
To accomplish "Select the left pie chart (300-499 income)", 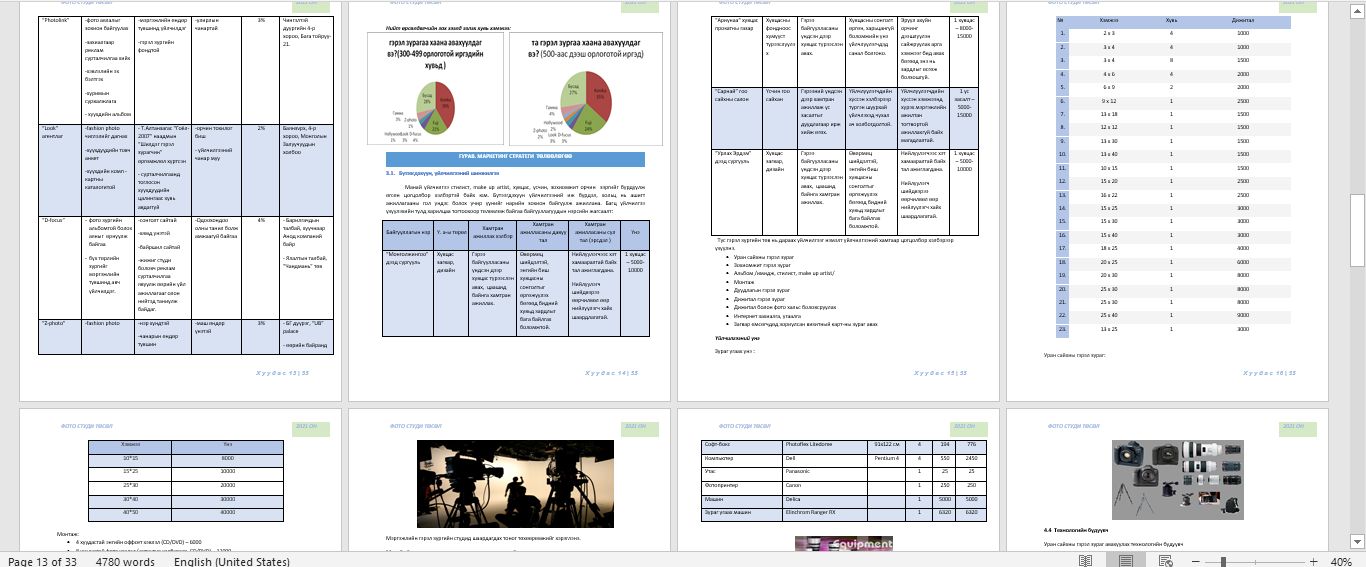I will coord(436,90).
